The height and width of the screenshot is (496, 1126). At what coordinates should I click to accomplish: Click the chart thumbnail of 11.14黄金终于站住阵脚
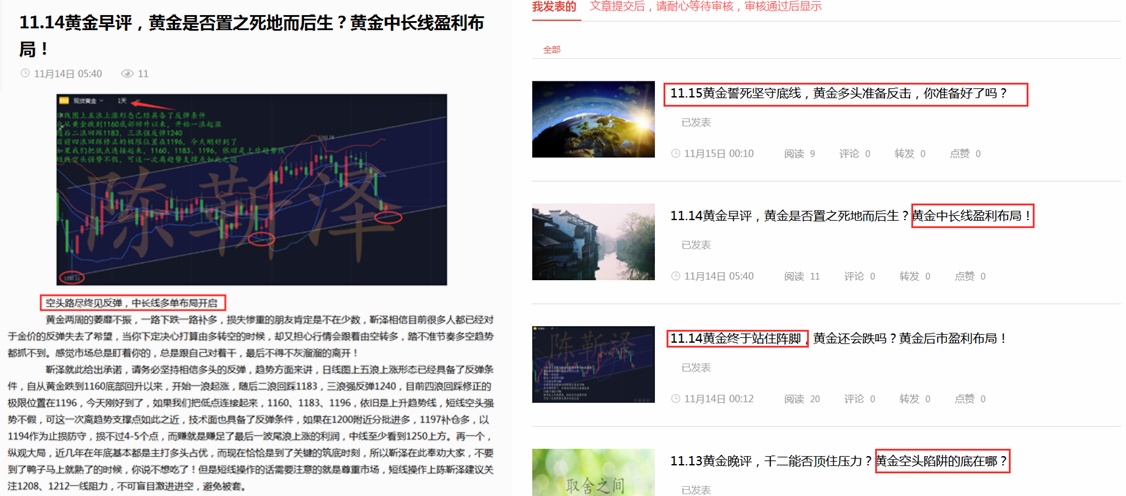pyautogui.click(x=593, y=364)
